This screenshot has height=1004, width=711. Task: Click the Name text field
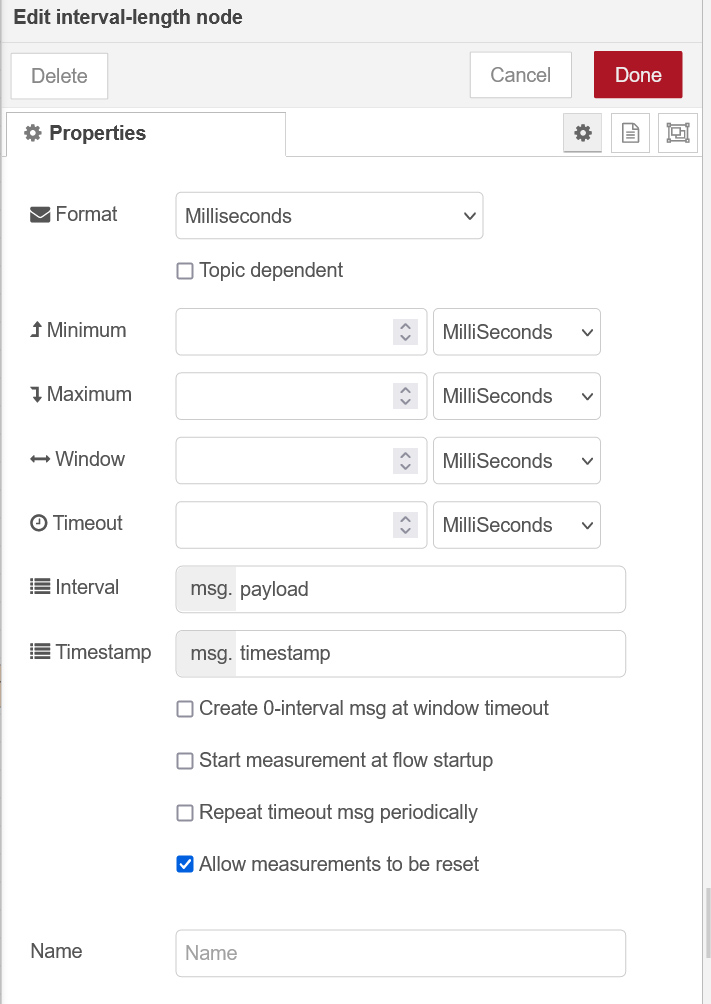[400, 953]
